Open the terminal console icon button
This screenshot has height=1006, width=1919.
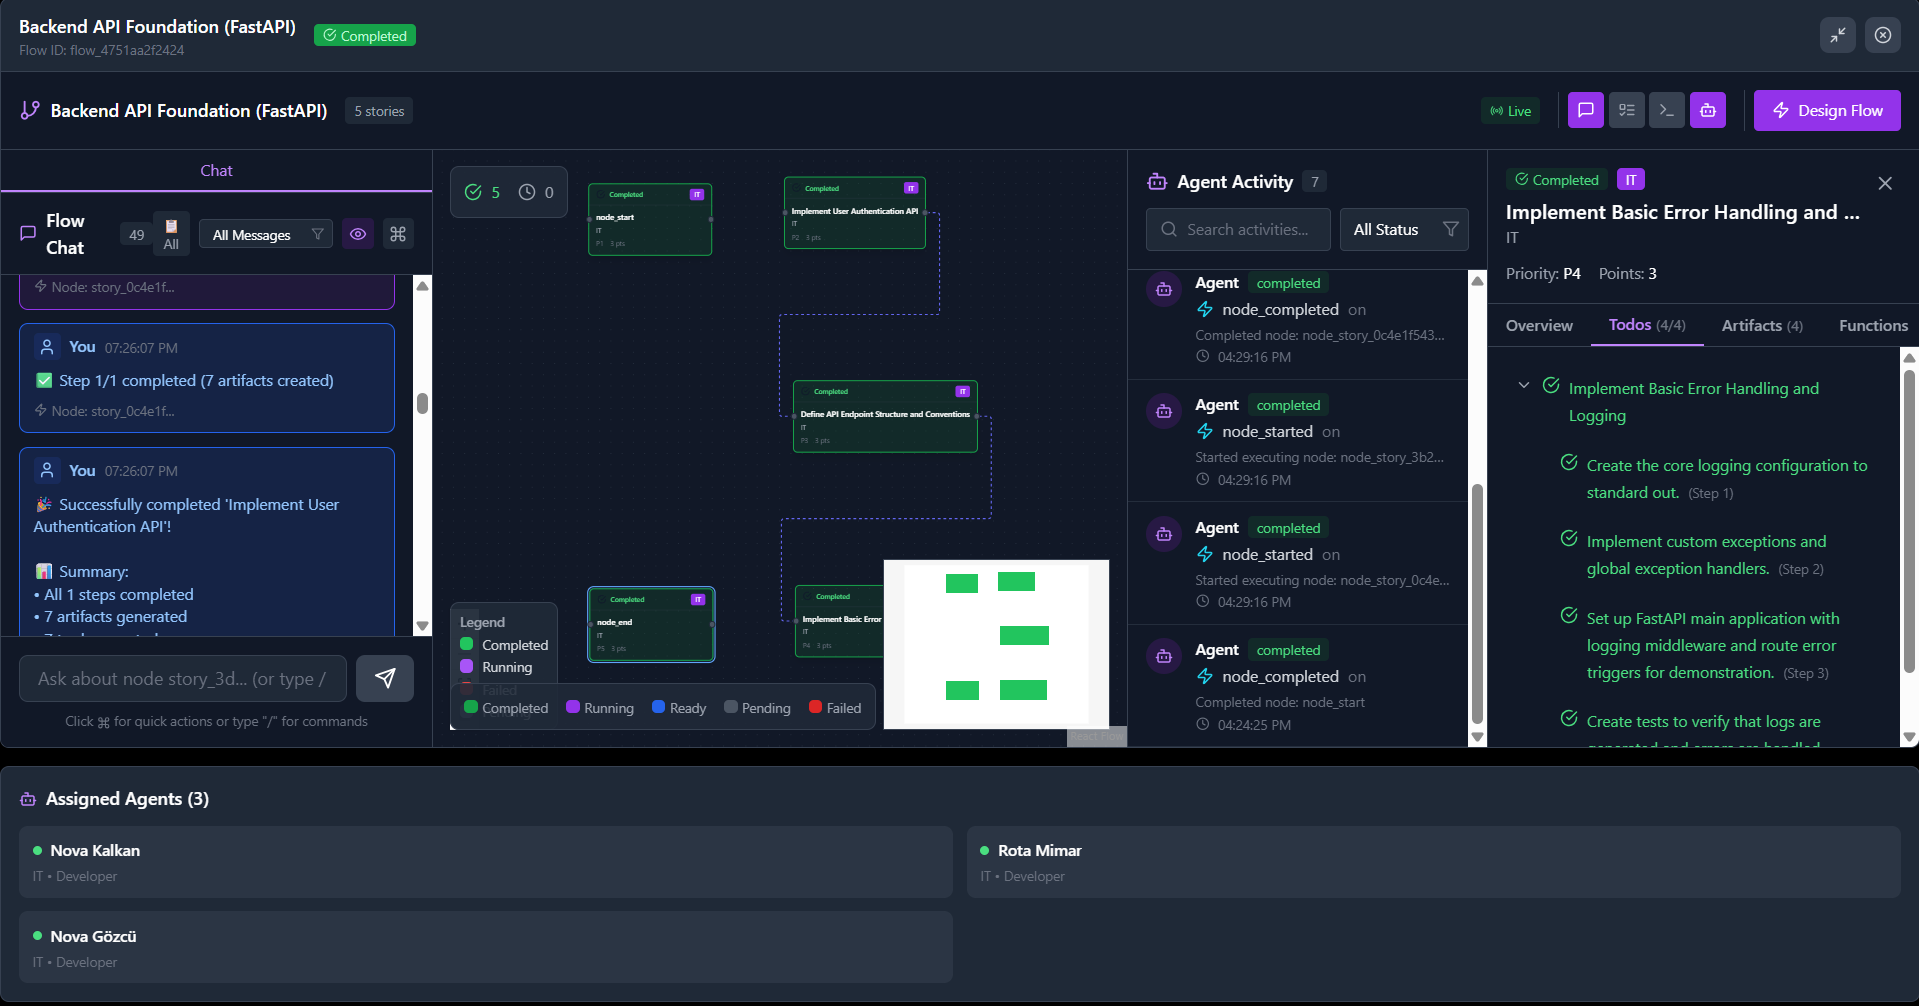tap(1667, 110)
